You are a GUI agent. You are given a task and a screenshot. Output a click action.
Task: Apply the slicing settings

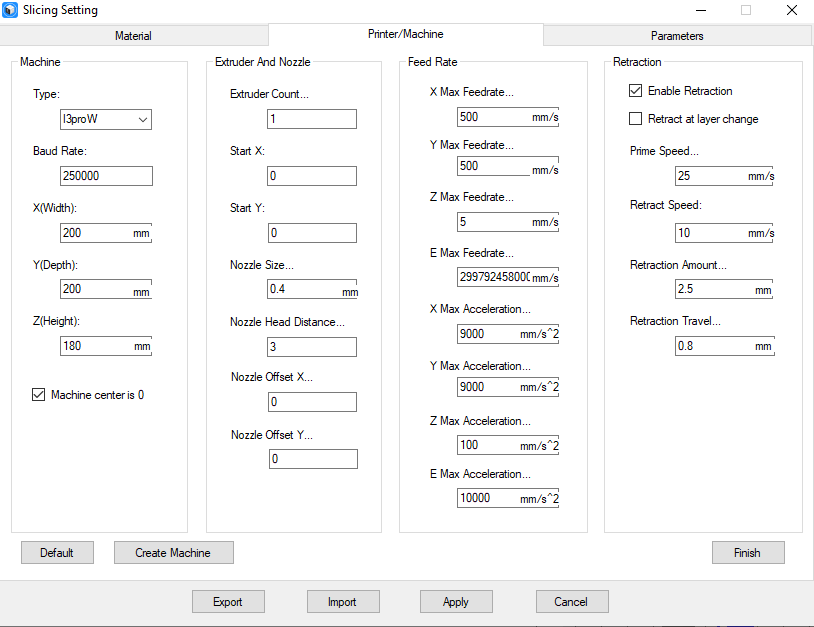[456, 602]
